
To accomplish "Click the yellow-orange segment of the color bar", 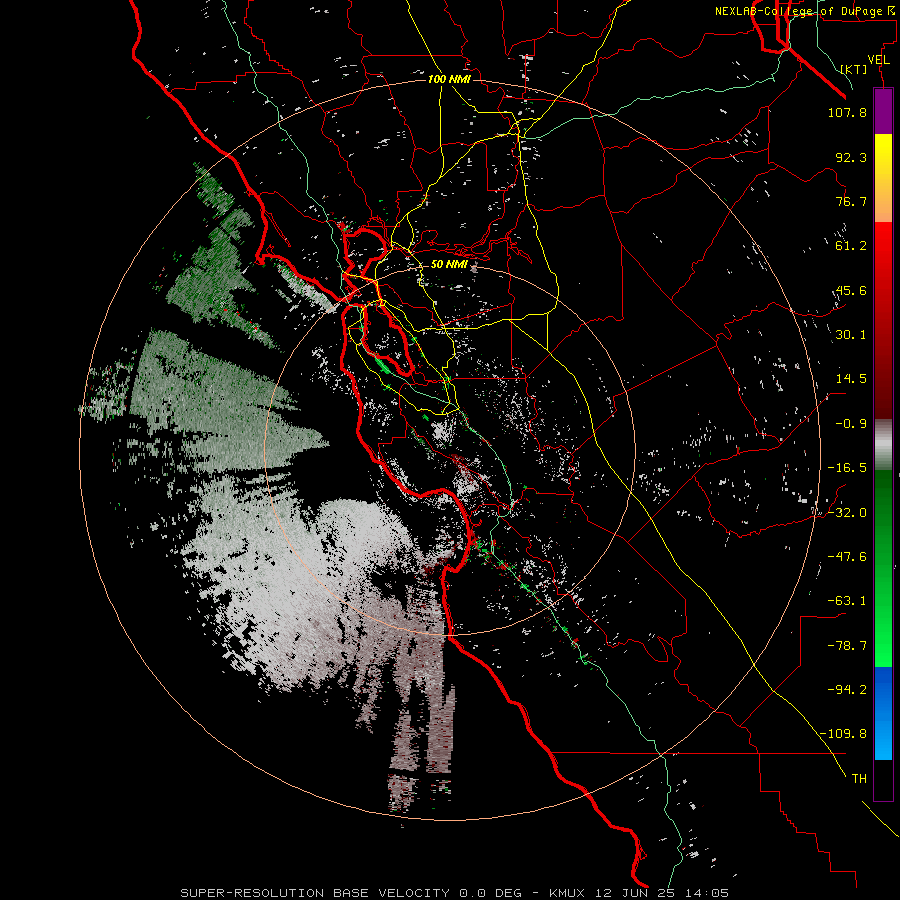I will (883, 178).
